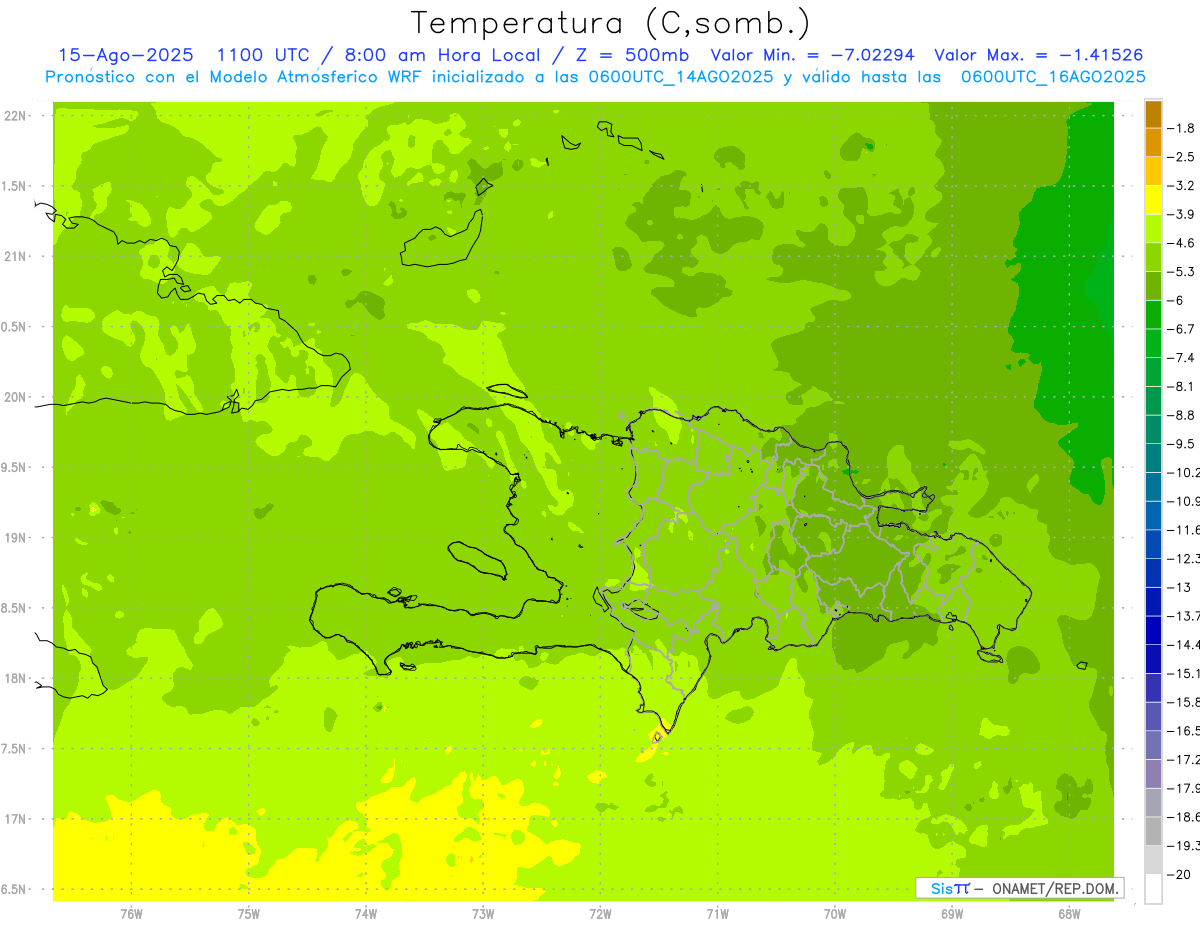Click the '75W' longitude axis label
This screenshot has width=1200, height=927.
249,913
